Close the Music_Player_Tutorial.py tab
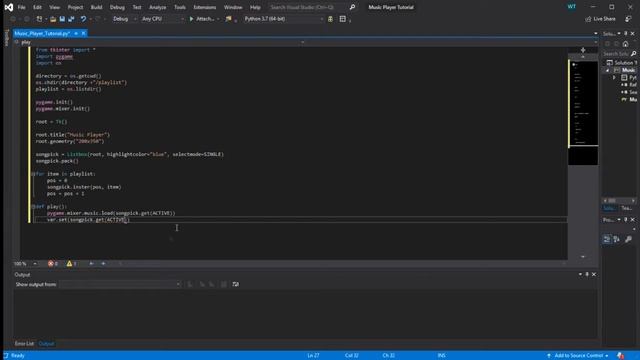 coord(83,33)
